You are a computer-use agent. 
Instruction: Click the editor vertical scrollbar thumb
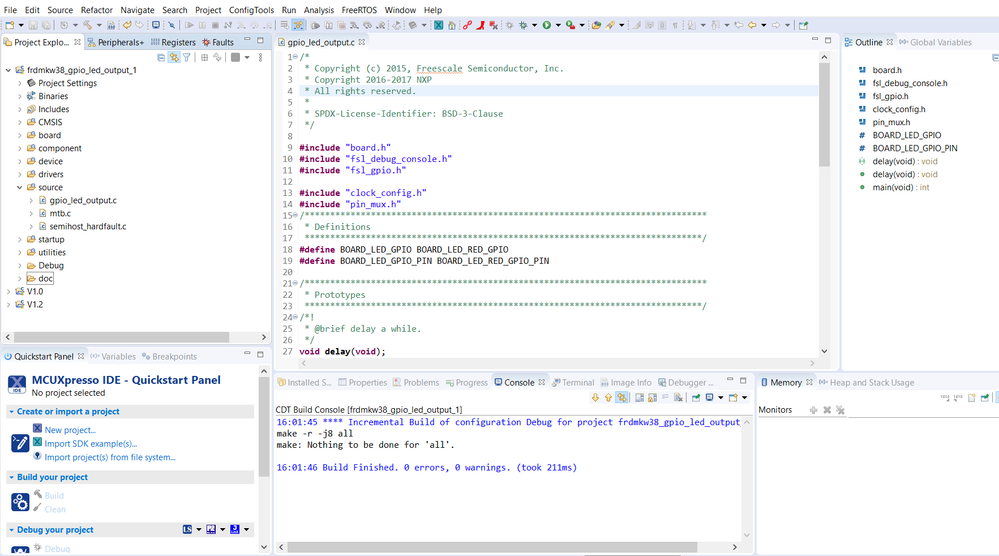824,115
